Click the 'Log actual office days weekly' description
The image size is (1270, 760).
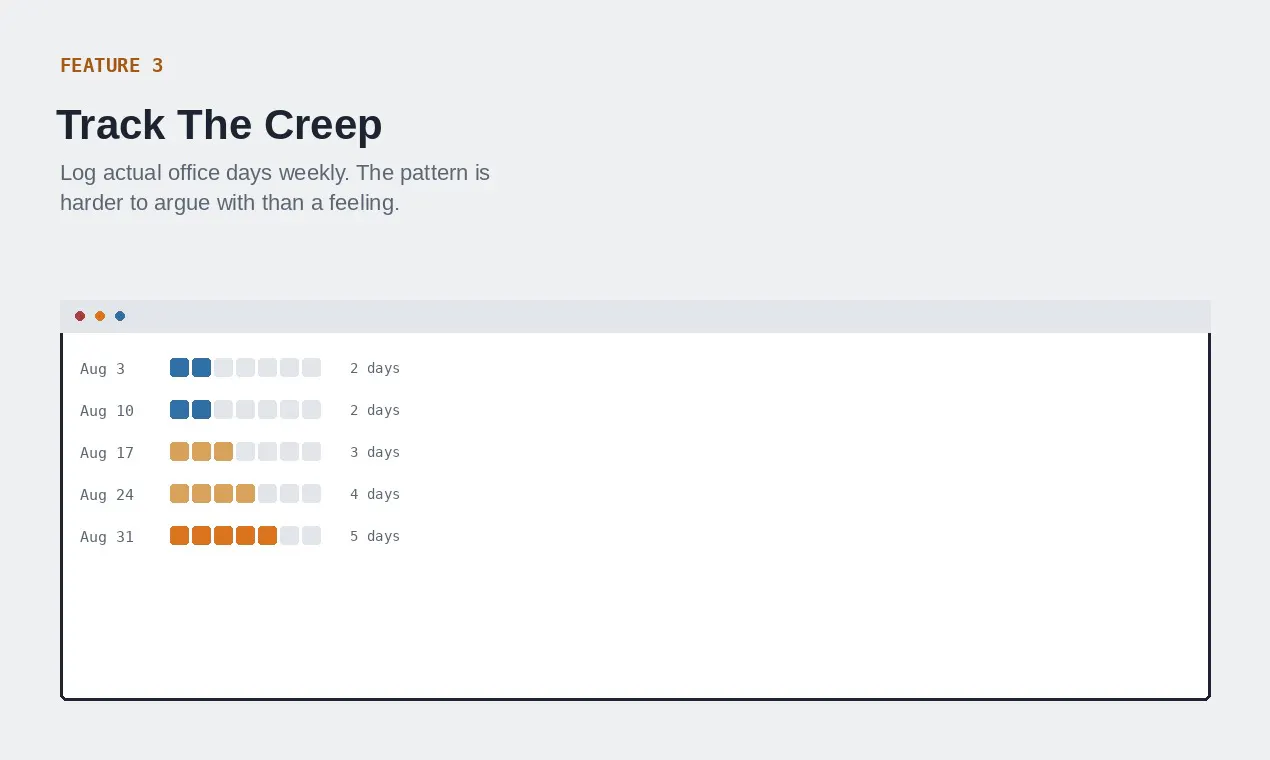(275, 187)
